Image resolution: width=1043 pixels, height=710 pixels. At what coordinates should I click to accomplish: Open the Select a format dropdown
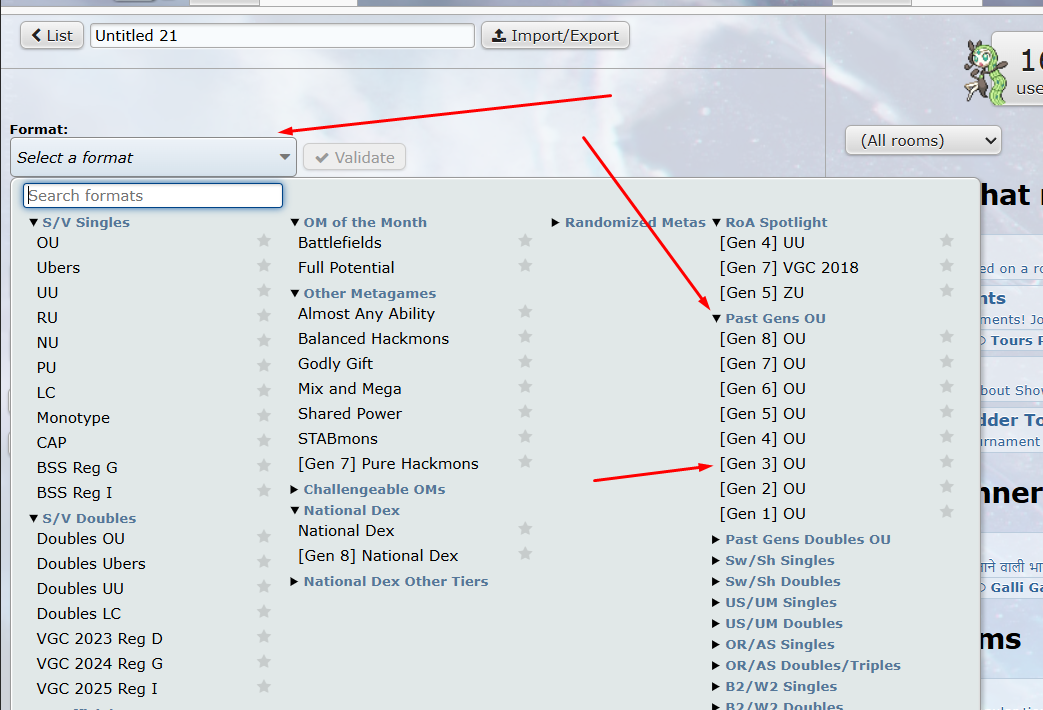pyautogui.click(x=154, y=158)
